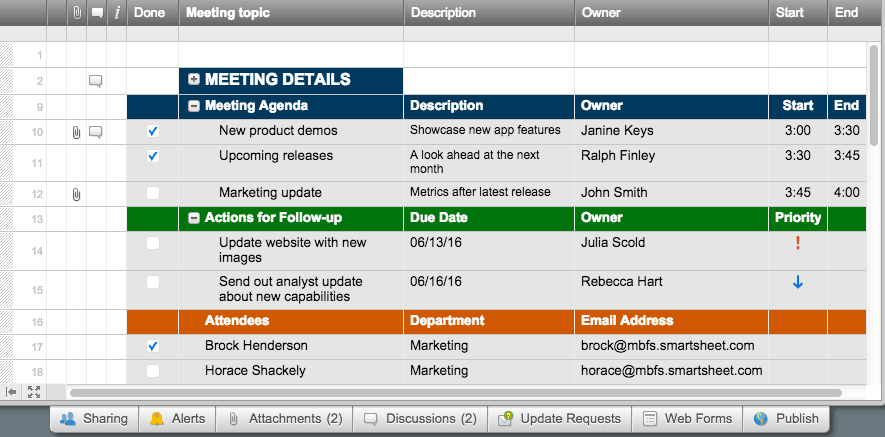
Task: Click the expand to full screen icon
Action: tap(34, 392)
